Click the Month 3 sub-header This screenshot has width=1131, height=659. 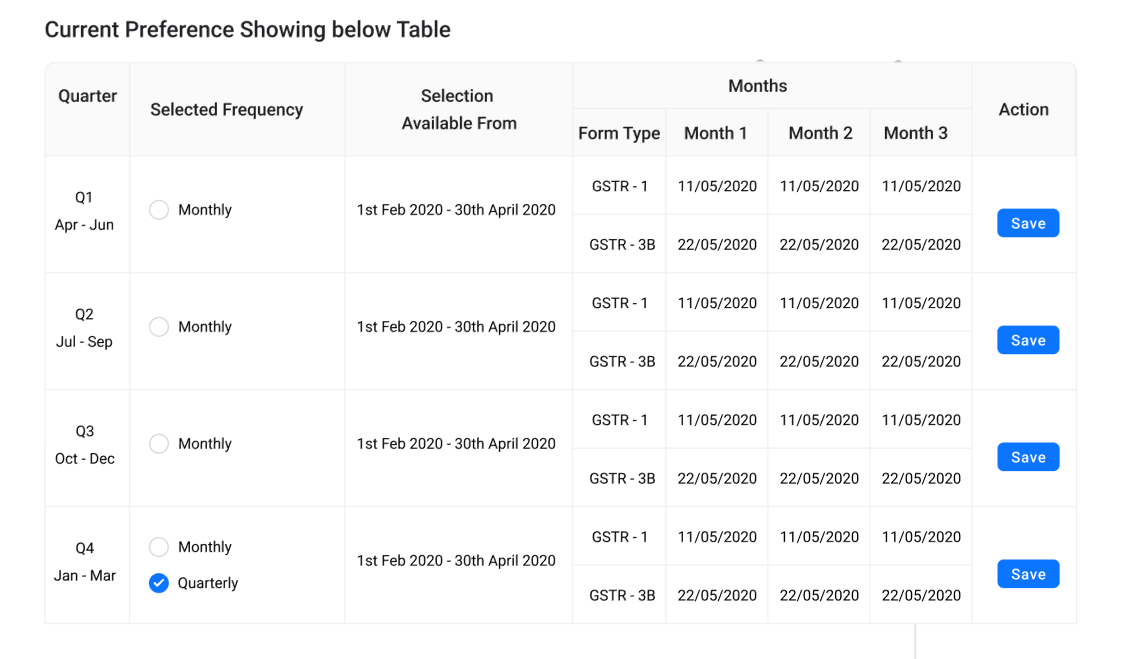tap(915, 133)
